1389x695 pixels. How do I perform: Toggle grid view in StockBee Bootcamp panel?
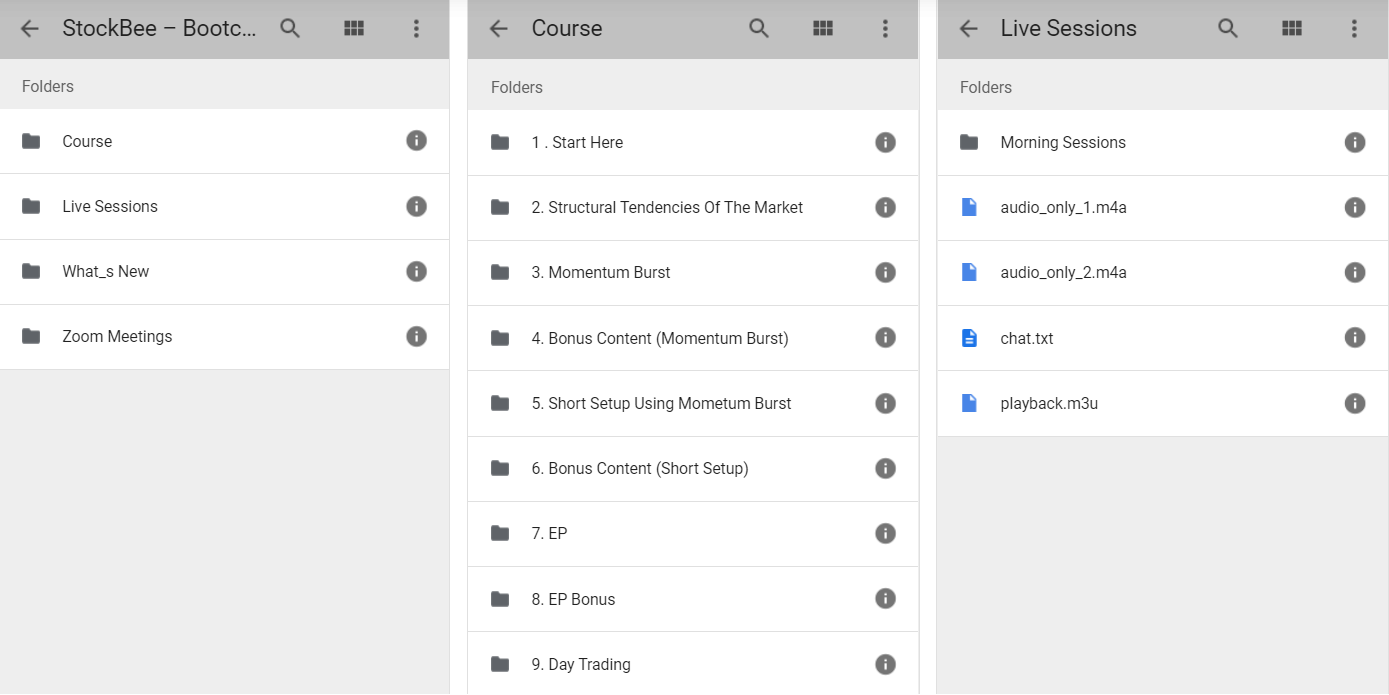354,29
